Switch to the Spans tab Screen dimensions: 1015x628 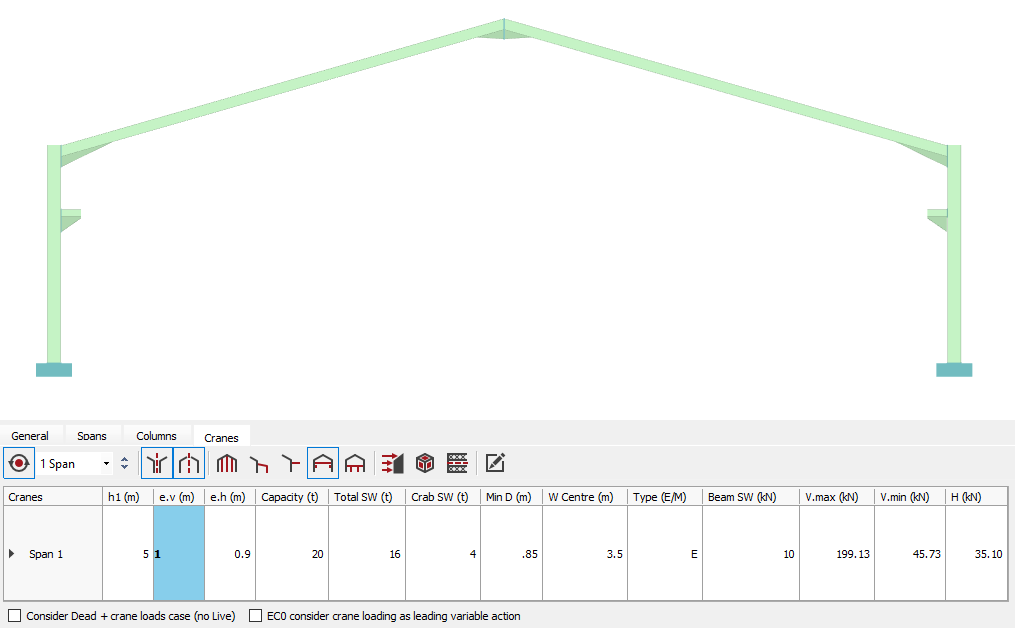[x=92, y=436]
